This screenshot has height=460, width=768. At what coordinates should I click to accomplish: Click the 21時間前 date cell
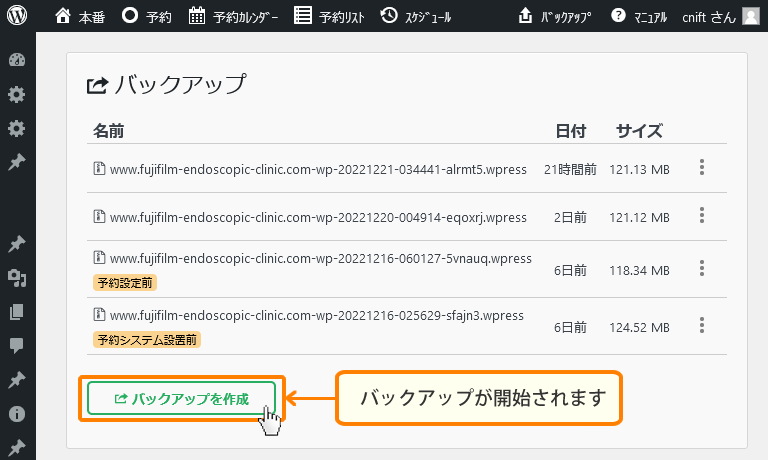570,169
